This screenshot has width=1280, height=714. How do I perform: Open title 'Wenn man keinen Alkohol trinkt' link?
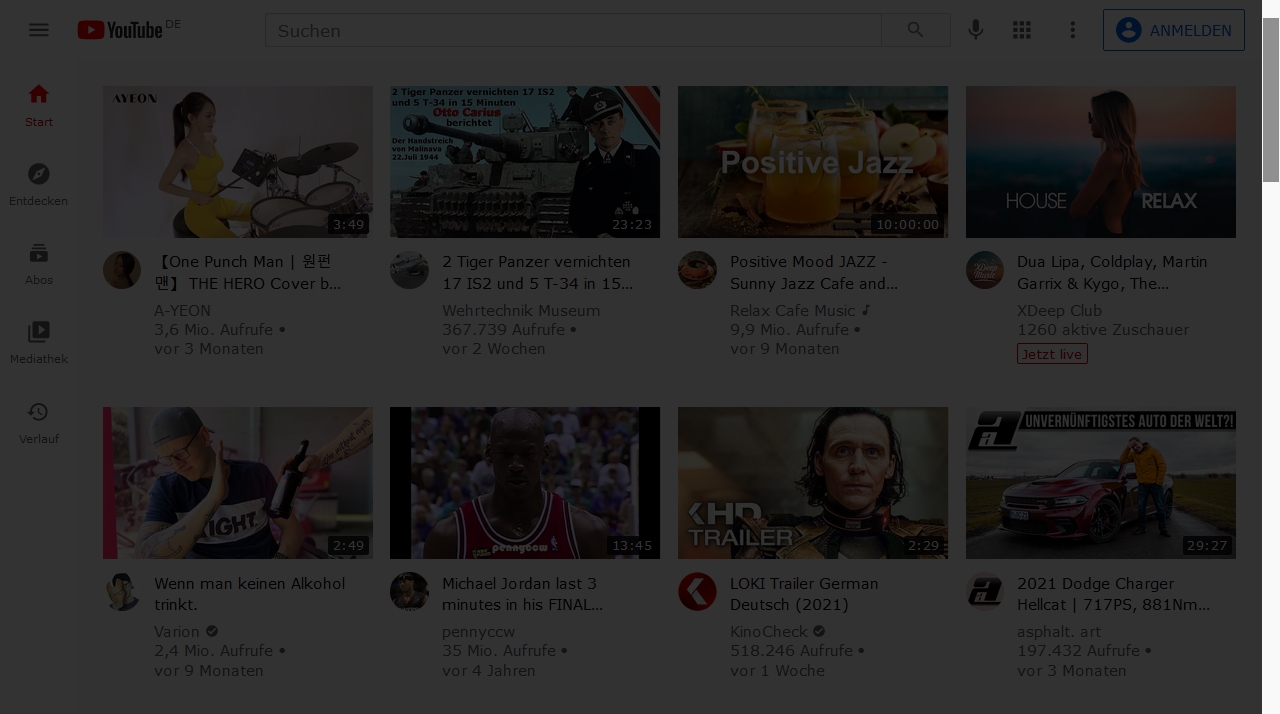tap(249, 594)
